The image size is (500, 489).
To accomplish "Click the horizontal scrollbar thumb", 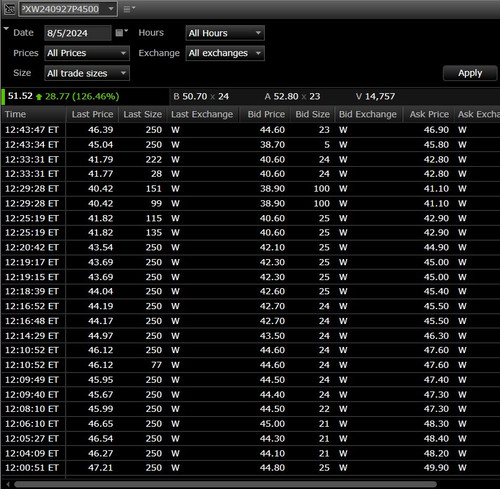I will [225, 484].
